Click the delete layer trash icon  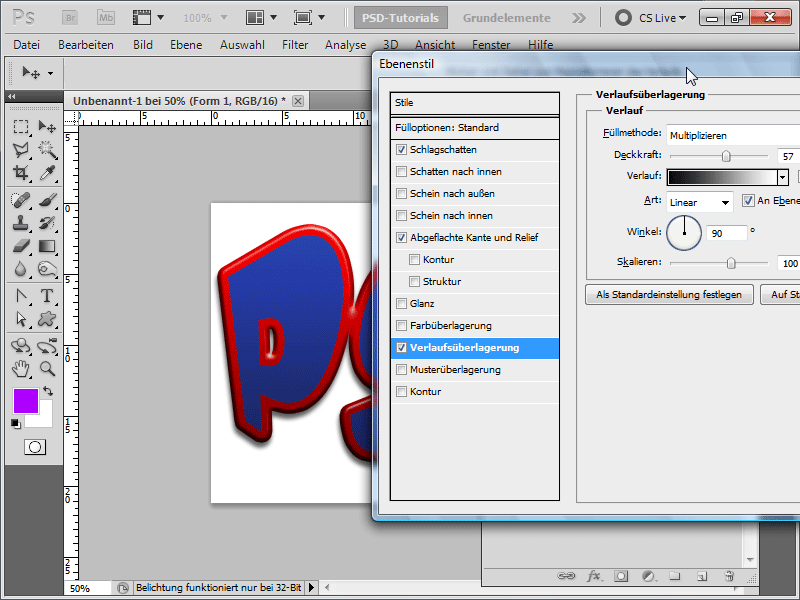(x=729, y=576)
